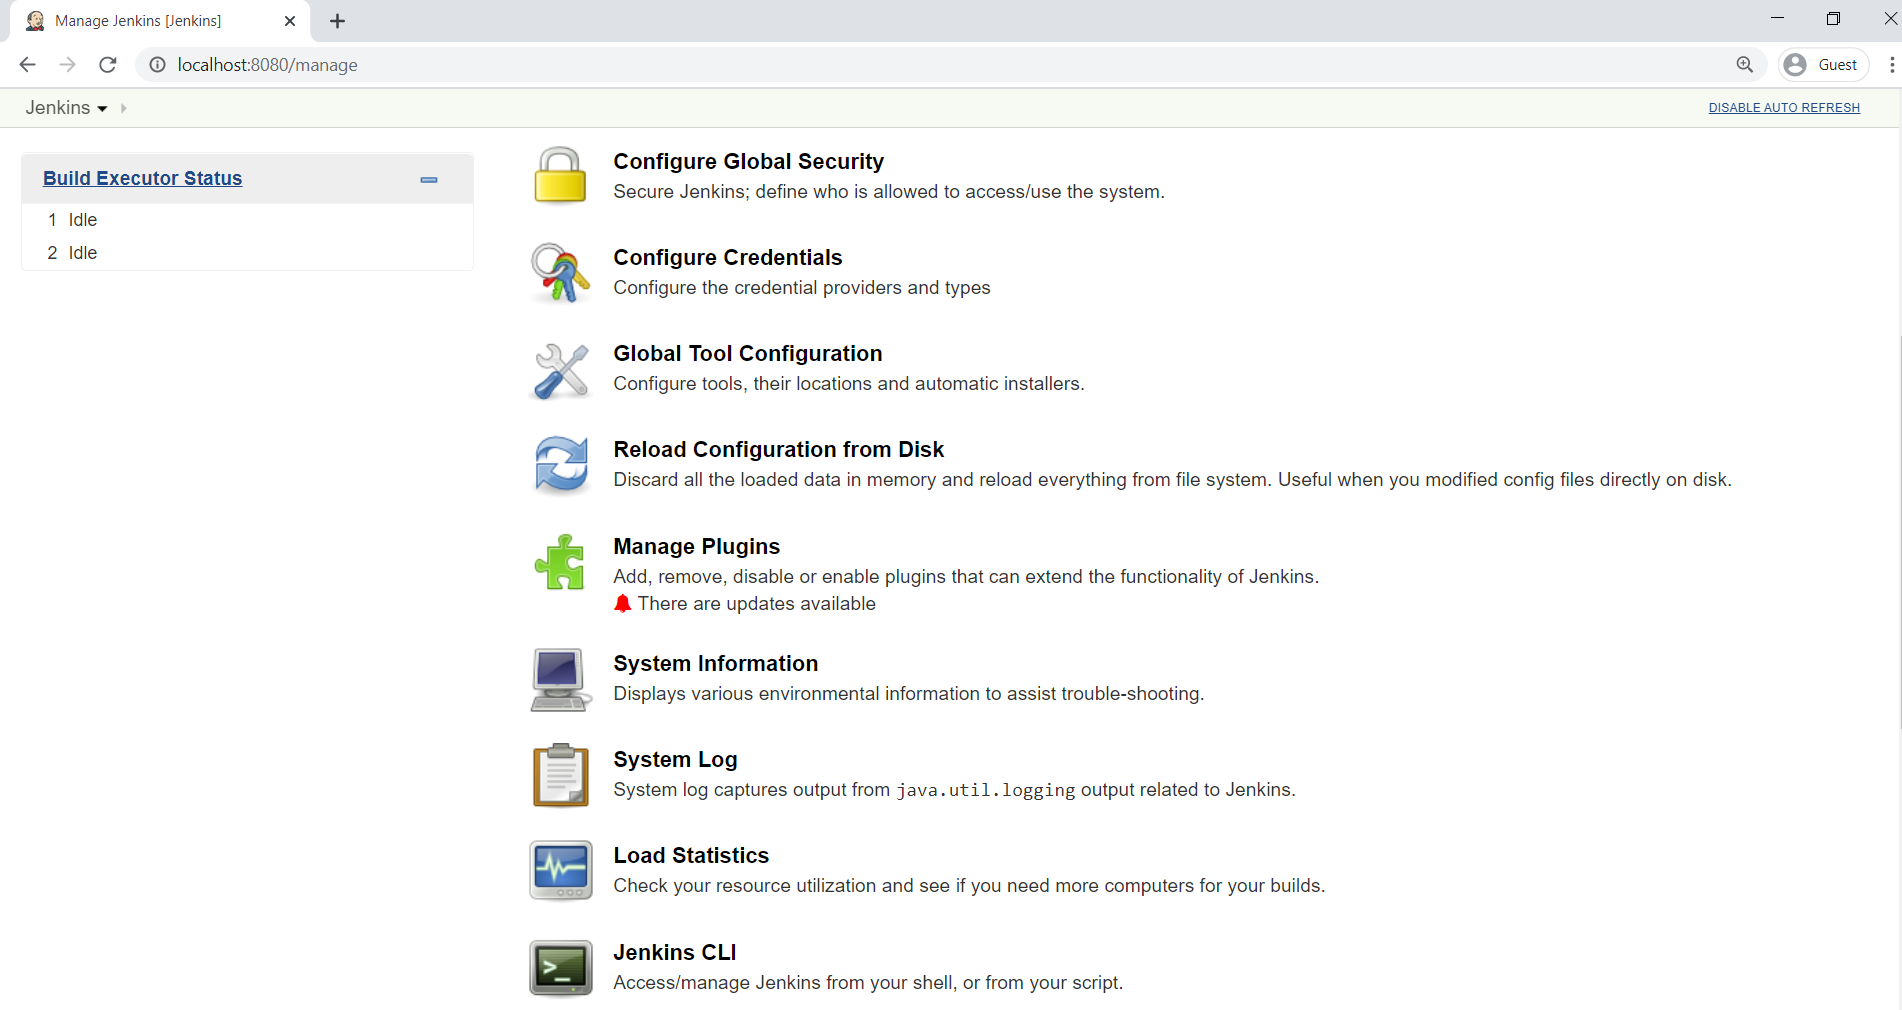Image resolution: width=1902 pixels, height=1010 pixels.
Task: Click the clipboard System Log icon
Action: (x=560, y=775)
